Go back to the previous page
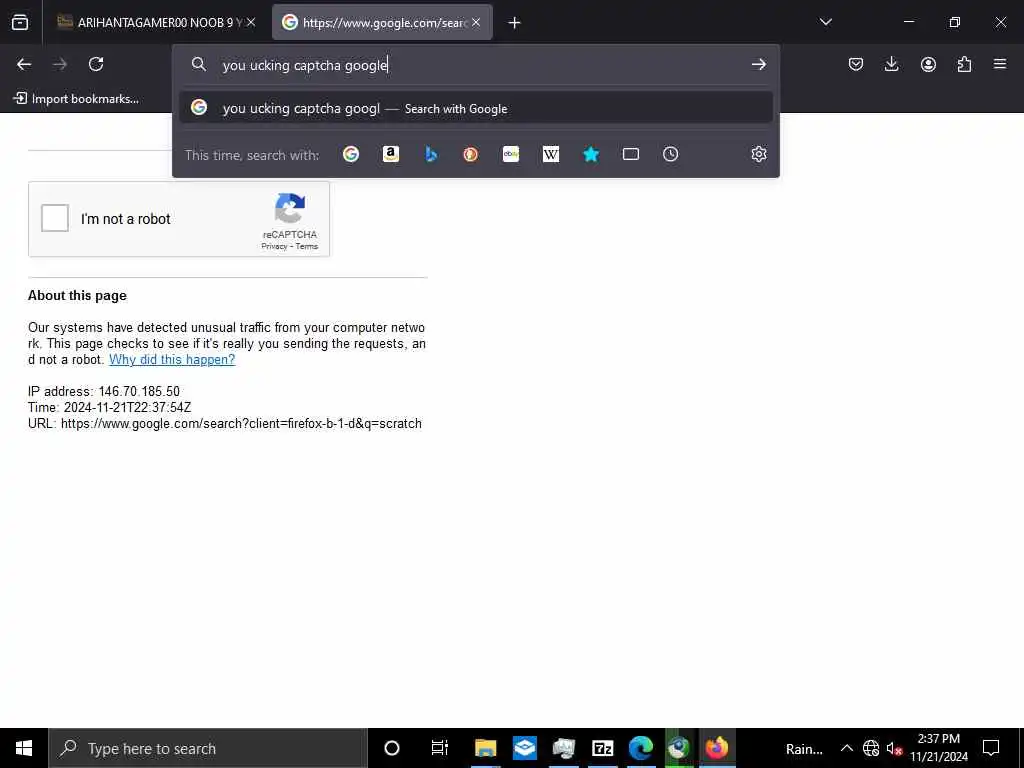The height and width of the screenshot is (768, 1024). point(24,64)
